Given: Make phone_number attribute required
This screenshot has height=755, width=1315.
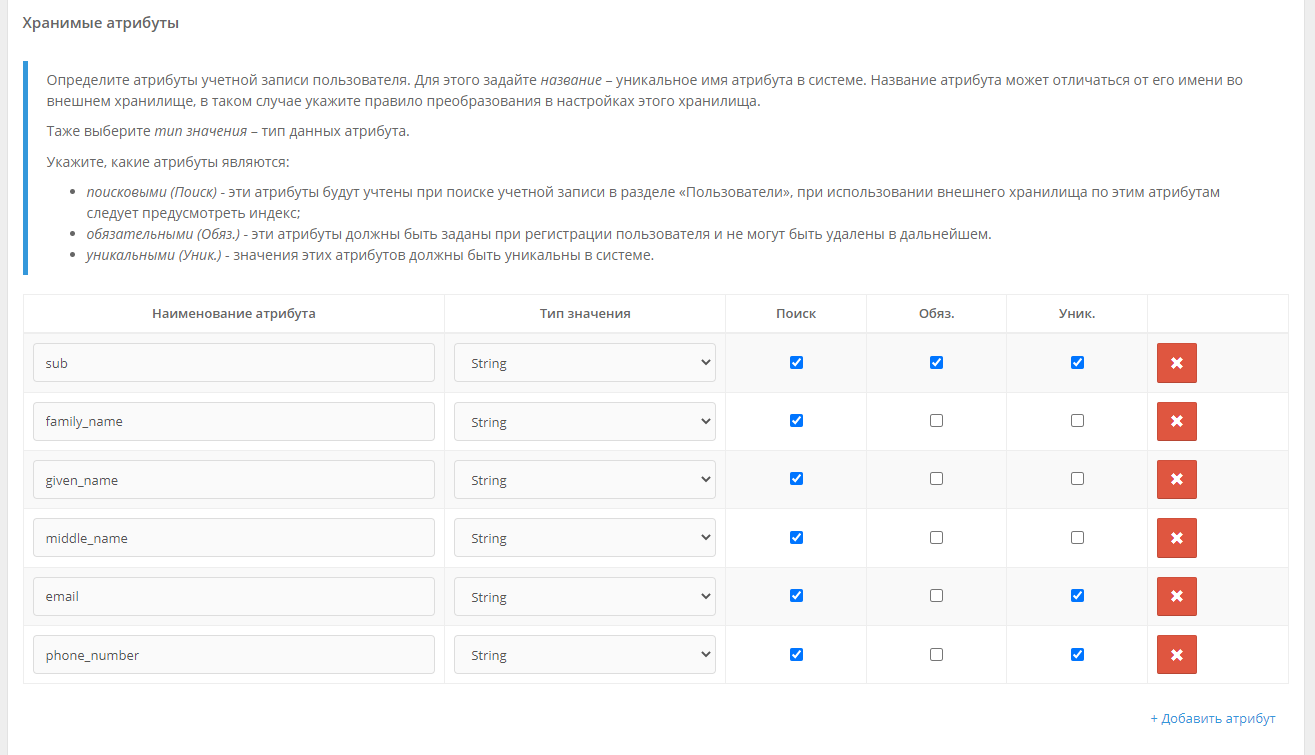Looking at the screenshot, I should pyautogui.click(x=936, y=655).
